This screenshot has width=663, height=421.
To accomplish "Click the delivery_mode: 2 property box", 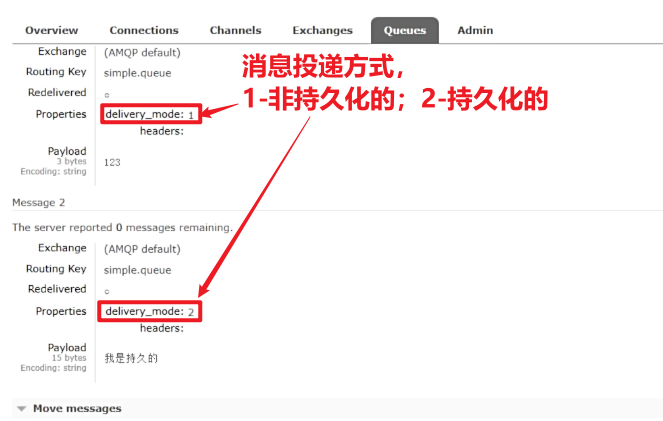I will click(150, 312).
